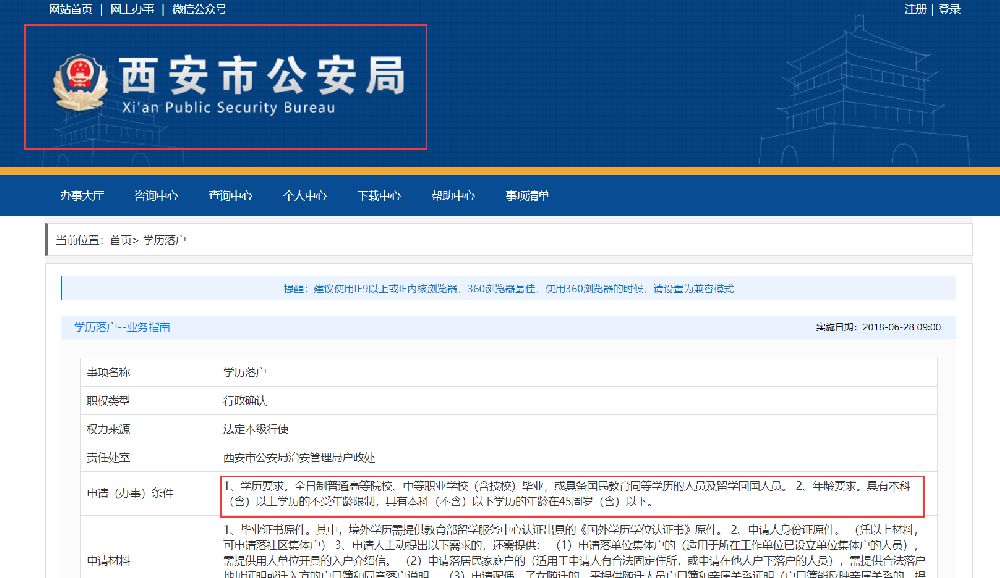Open 网站首页 in the top bar
The image size is (1000, 578).
pyautogui.click(x=70, y=9)
